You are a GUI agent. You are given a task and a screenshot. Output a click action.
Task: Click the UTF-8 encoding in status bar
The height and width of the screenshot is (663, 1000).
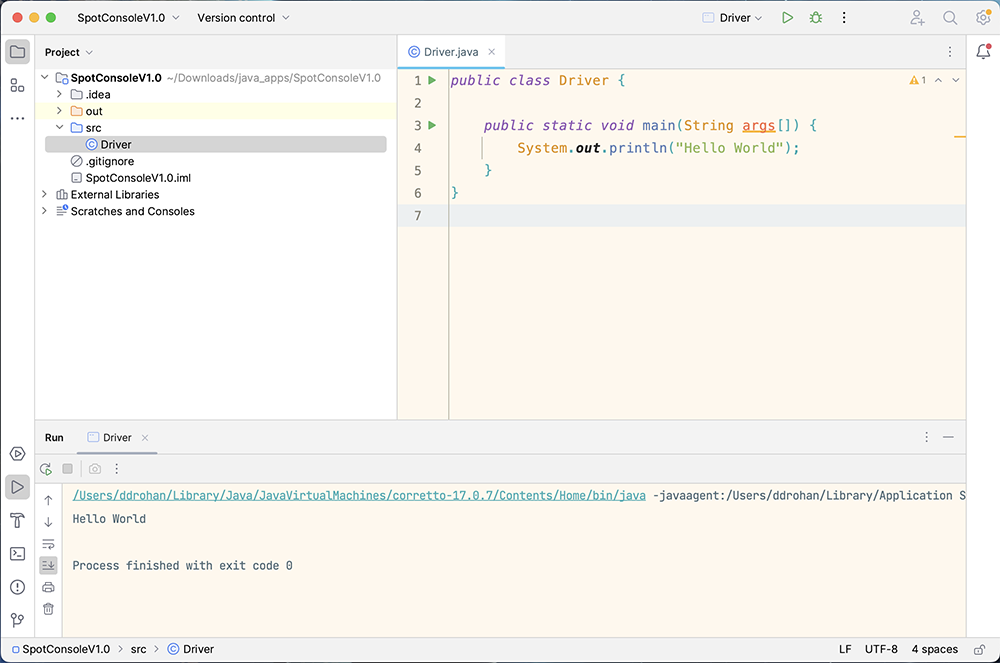pyautogui.click(x=881, y=649)
